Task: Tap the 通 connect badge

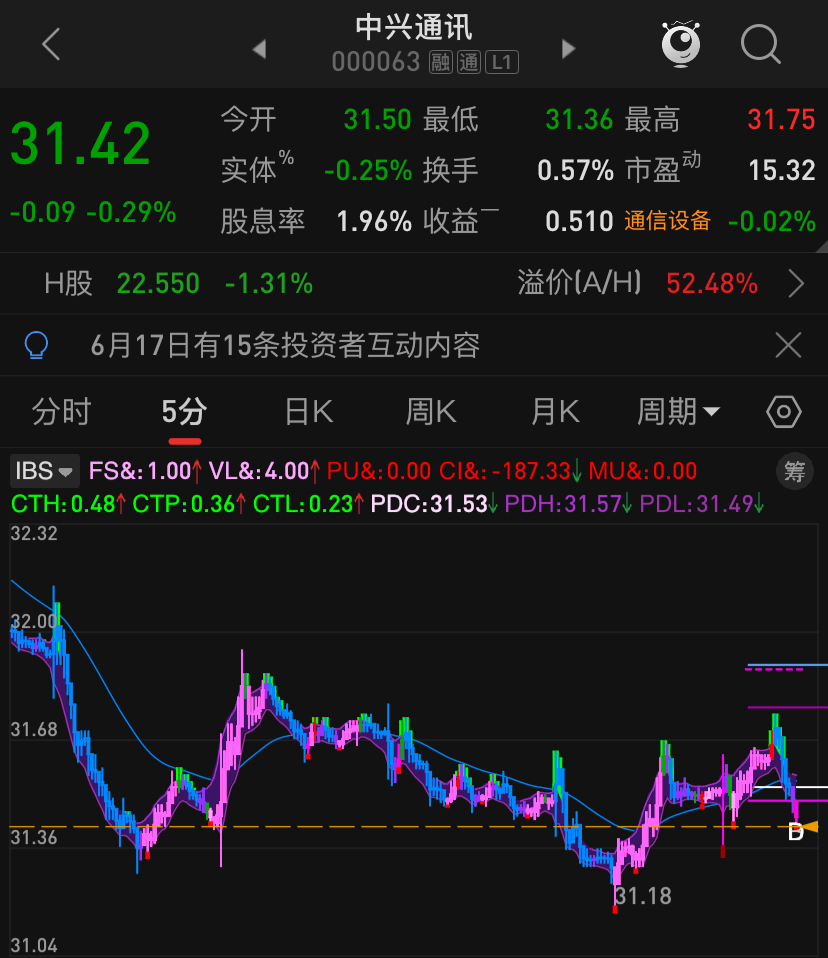Action: click(469, 62)
